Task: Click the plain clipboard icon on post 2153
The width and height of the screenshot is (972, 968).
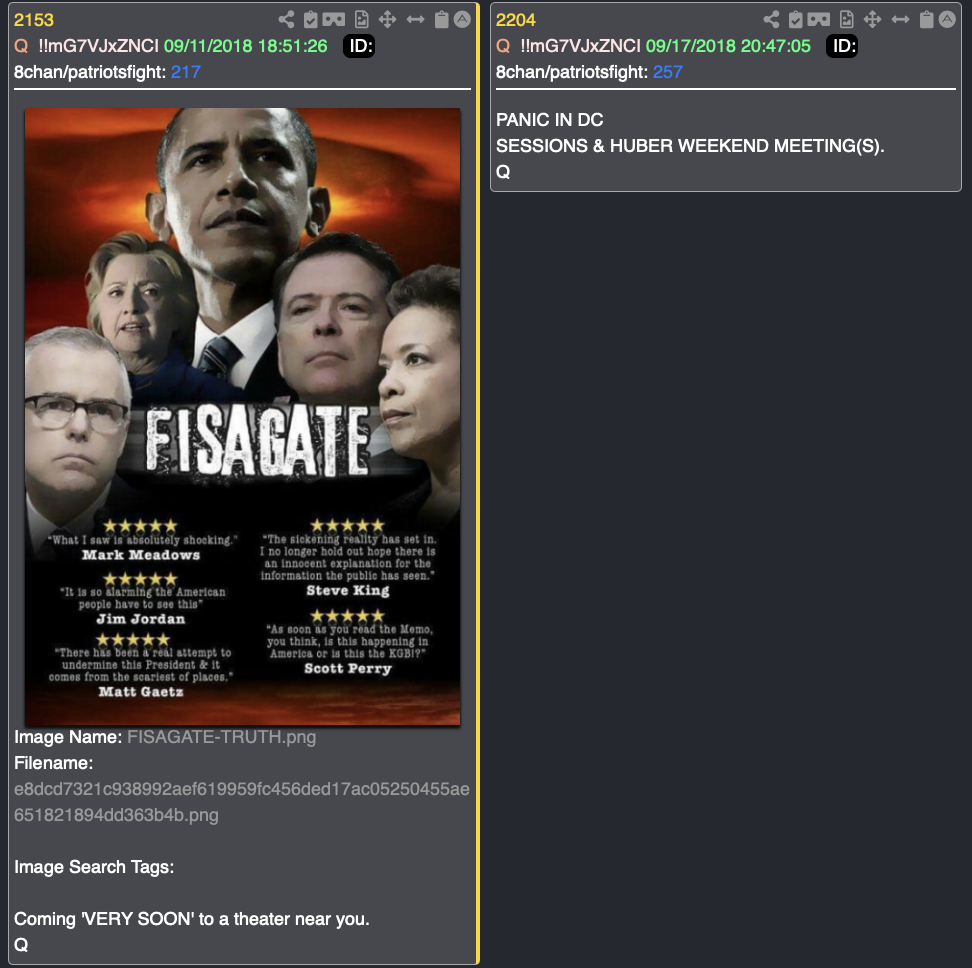Action: coord(441,20)
